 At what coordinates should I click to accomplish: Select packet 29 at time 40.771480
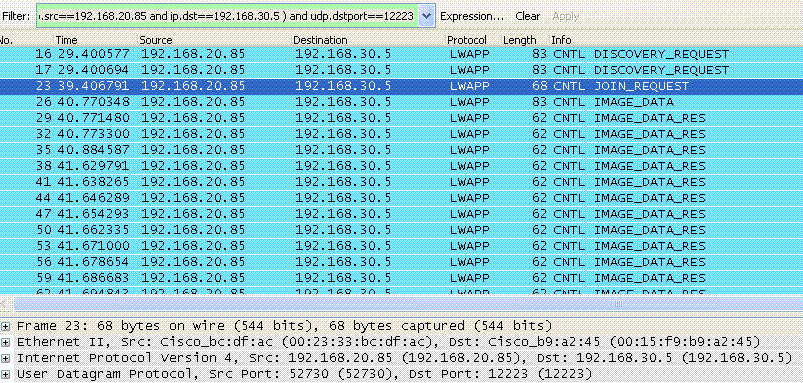pyautogui.click(x=402, y=118)
